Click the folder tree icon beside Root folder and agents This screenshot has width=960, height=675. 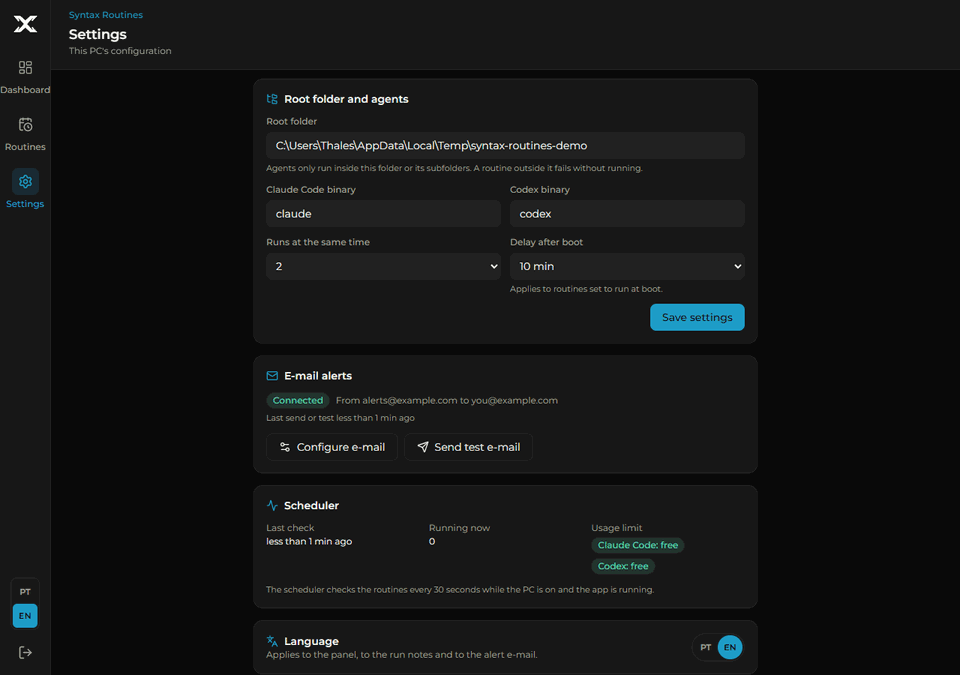[x=272, y=99]
